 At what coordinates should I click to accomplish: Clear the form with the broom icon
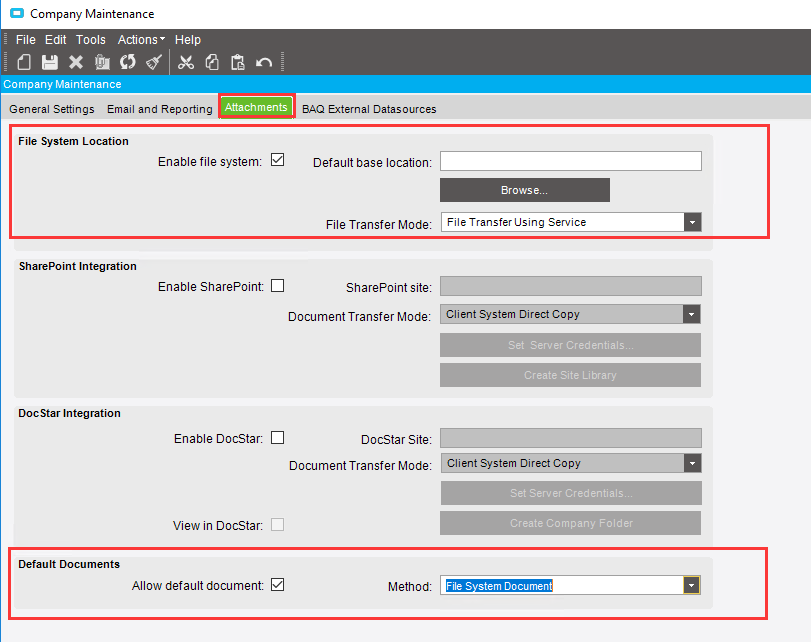pos(154,62)
